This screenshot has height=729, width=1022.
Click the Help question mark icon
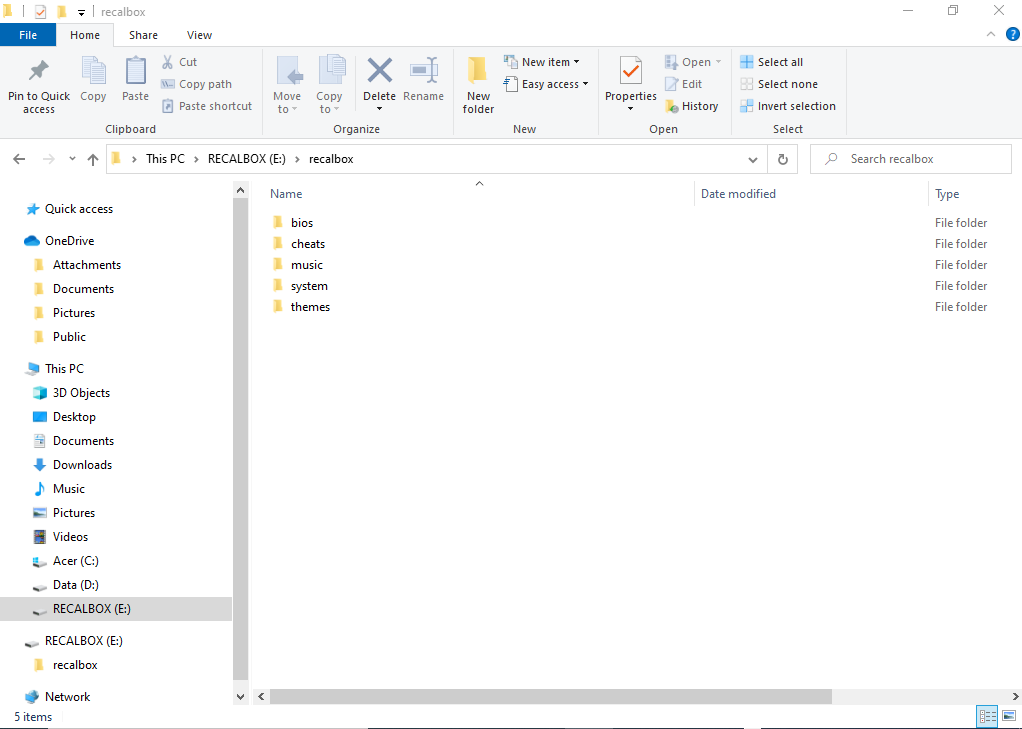pos(1013,35)
